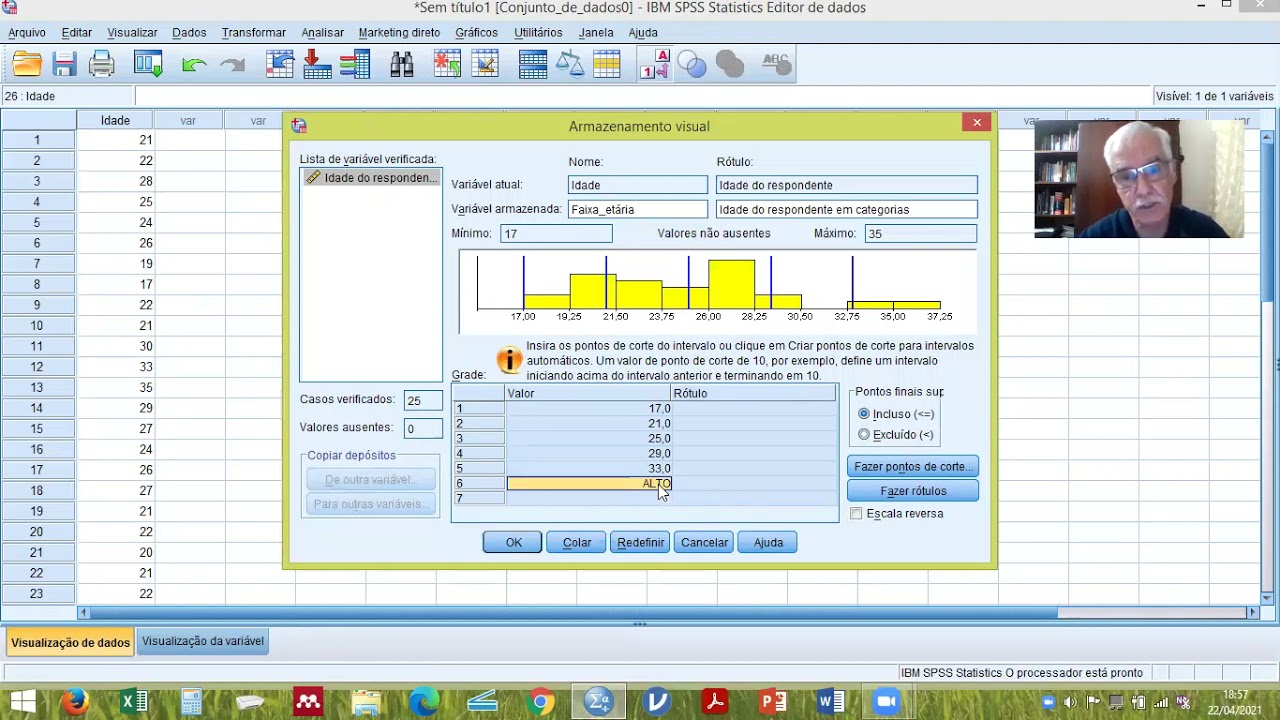This screenshot has width=1280, height=720.
Task: Click the volume icon in system tray
Action: [1072, 702]
